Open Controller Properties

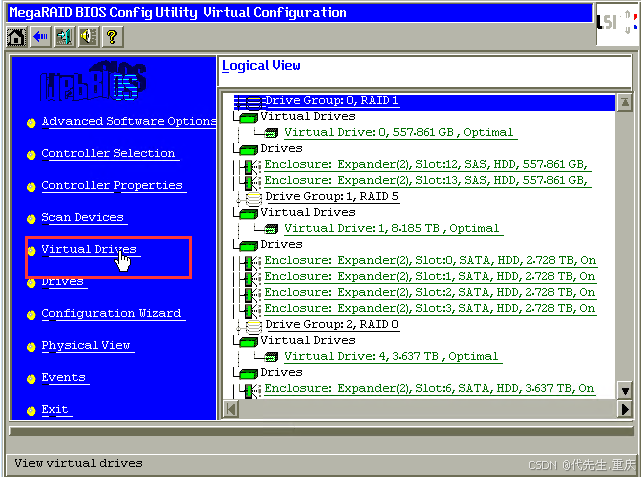click(112, 186)
